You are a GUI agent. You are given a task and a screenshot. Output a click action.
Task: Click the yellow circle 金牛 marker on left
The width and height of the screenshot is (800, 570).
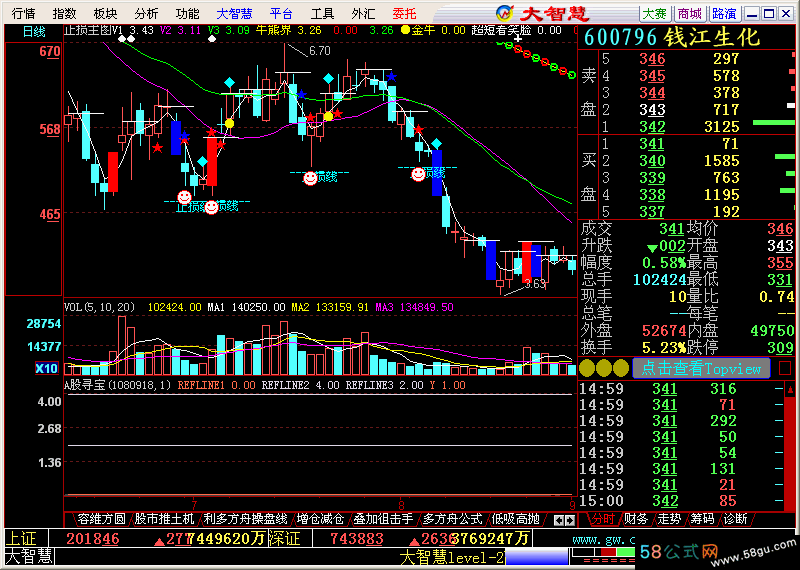(x=229, y=123)
